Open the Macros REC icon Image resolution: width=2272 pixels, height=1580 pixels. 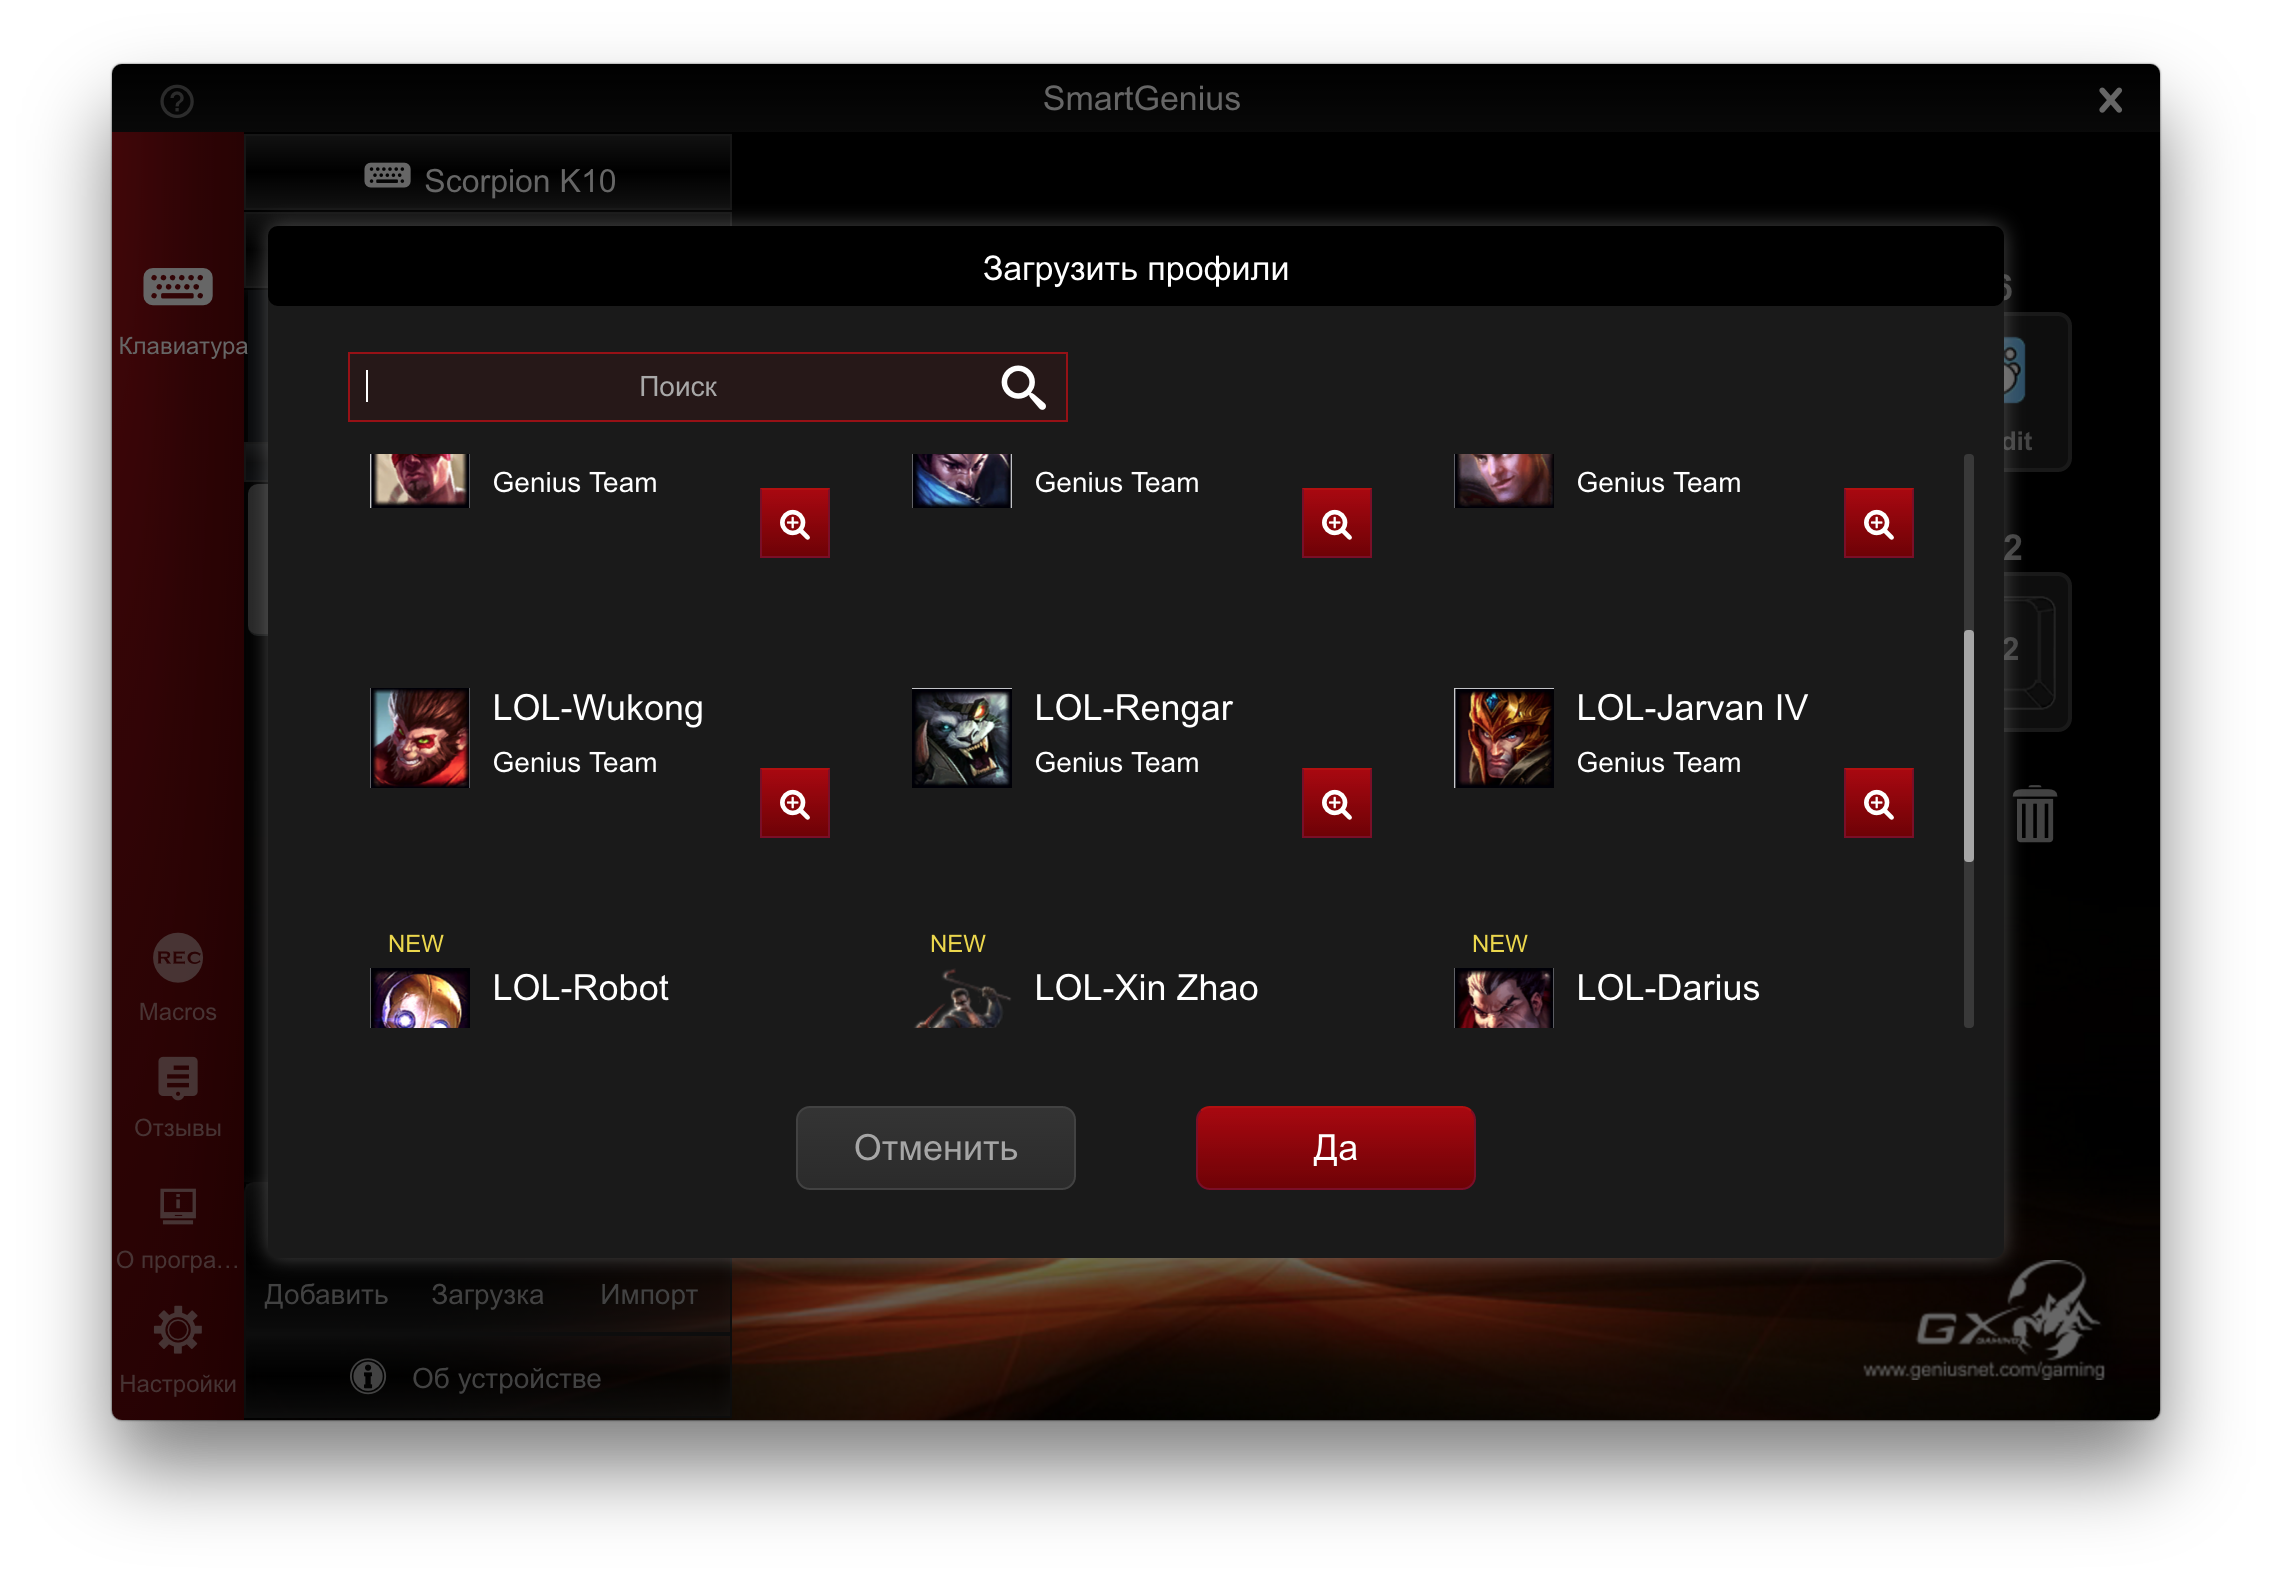point(178,958)
